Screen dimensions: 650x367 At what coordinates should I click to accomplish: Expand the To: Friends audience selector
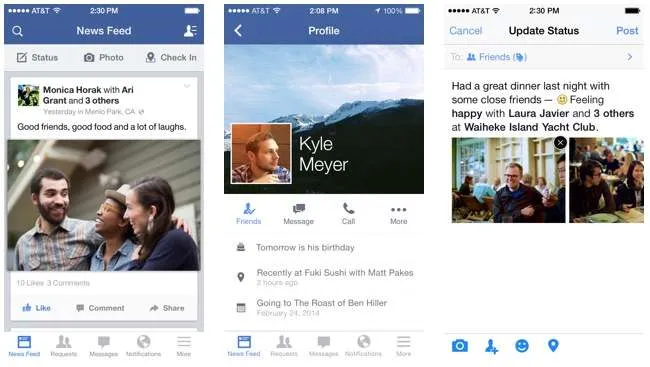(x=544, y=57)
